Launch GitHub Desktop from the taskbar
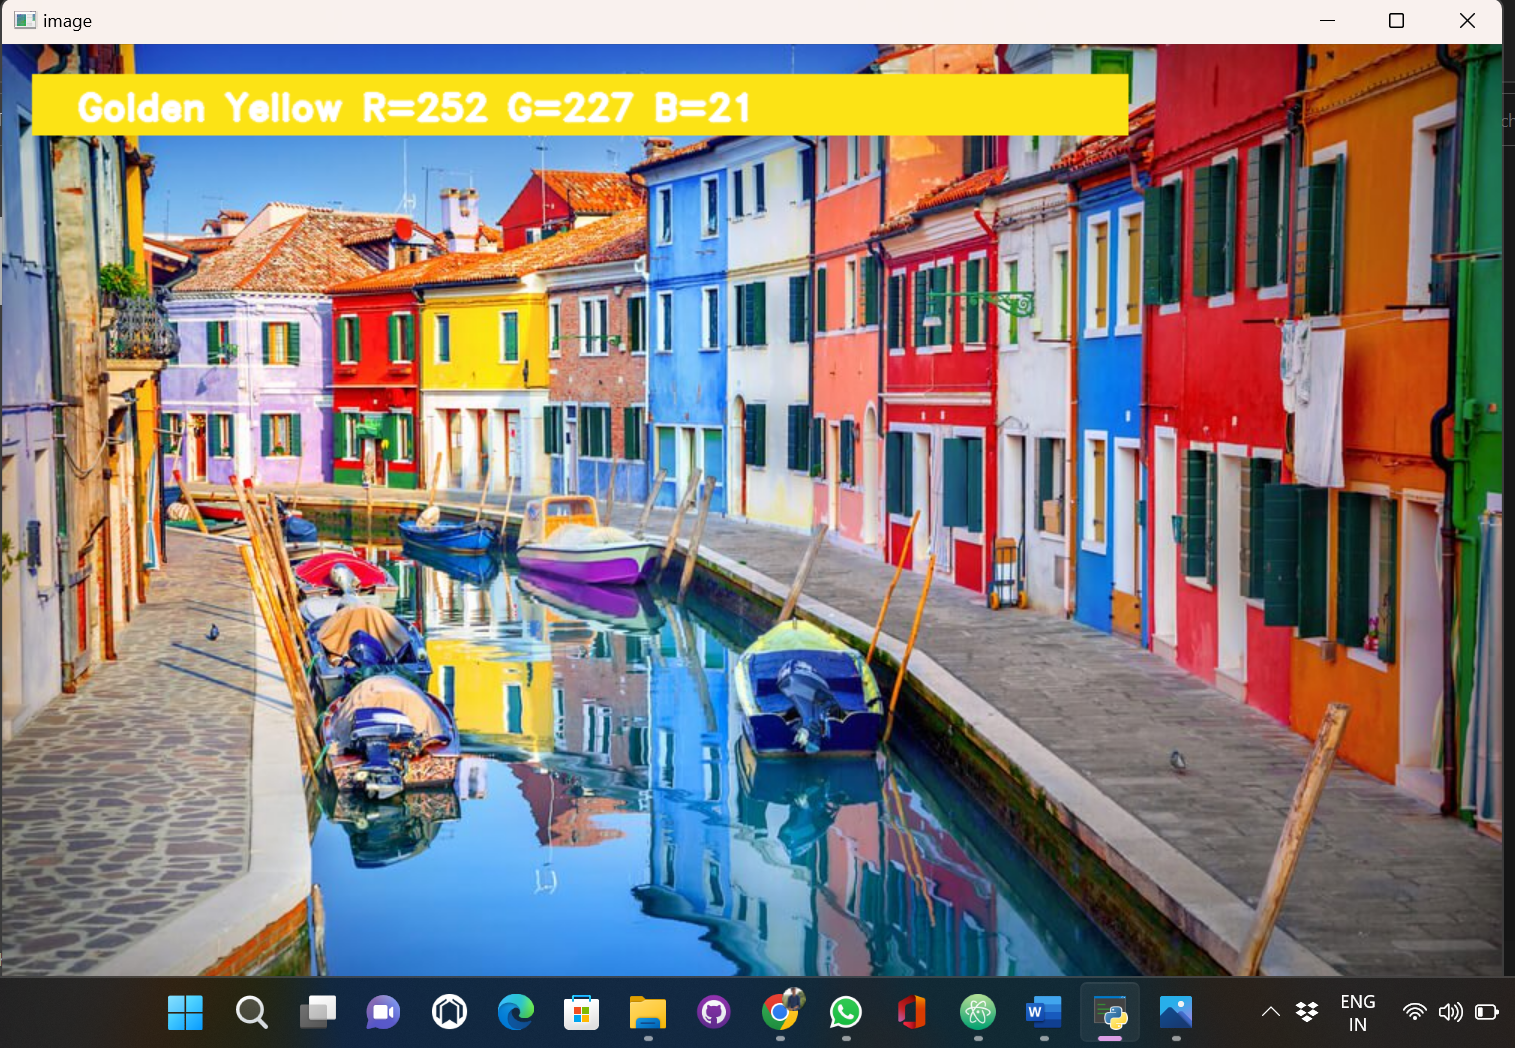 point(713,1012)
